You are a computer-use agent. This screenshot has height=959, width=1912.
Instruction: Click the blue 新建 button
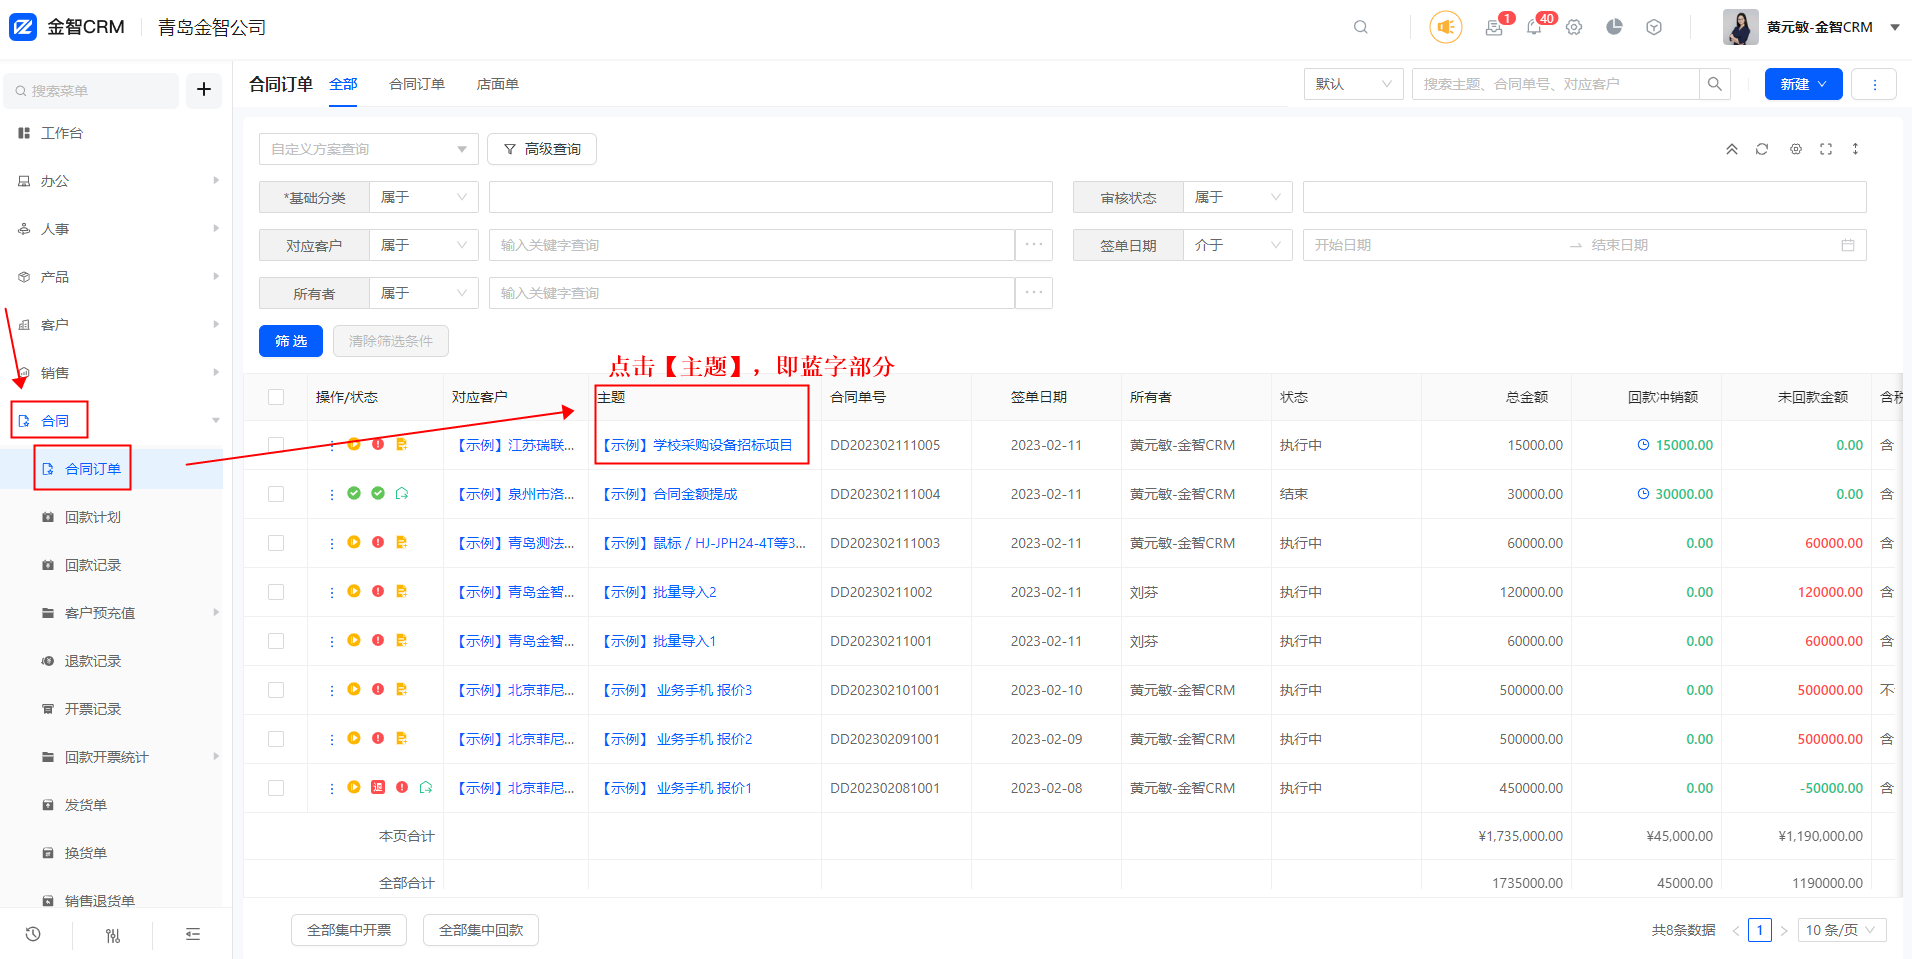[x=1803, y=84]
